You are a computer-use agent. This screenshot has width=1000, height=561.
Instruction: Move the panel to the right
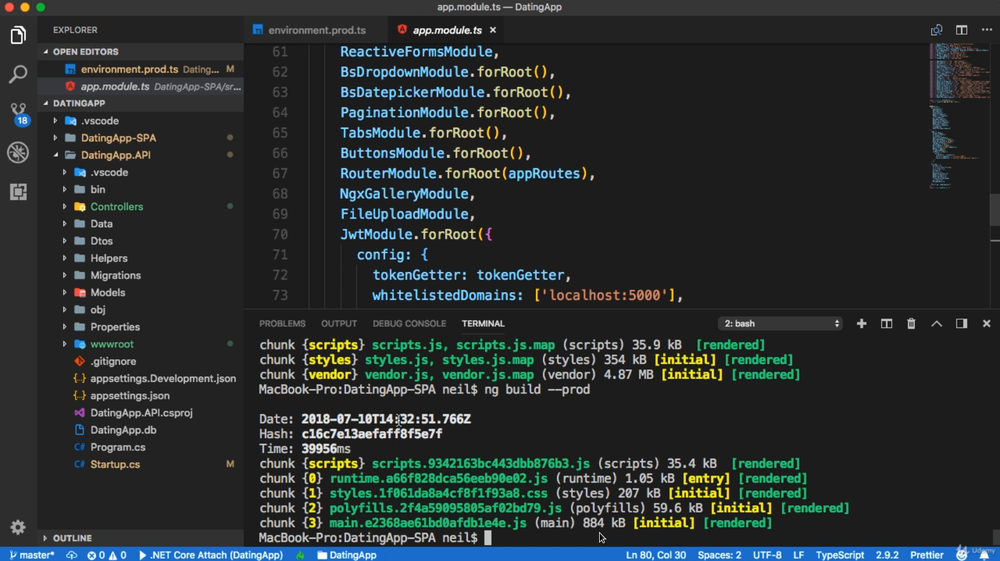(962, 324)
